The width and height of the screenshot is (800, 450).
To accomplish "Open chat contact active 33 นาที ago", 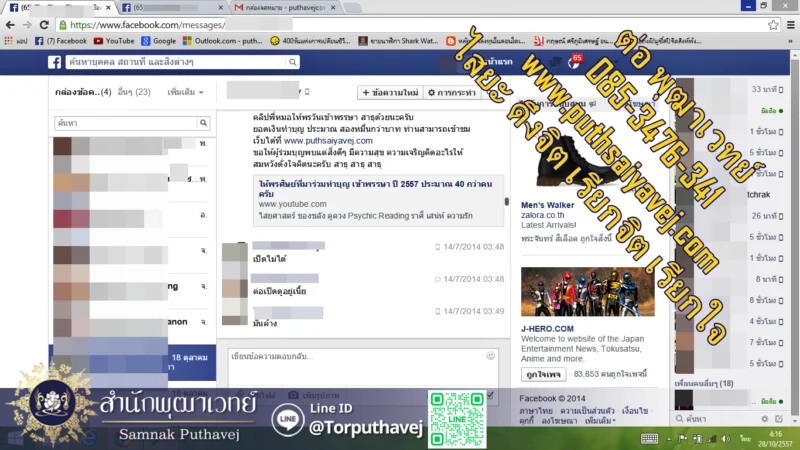I will pos(731,90).
